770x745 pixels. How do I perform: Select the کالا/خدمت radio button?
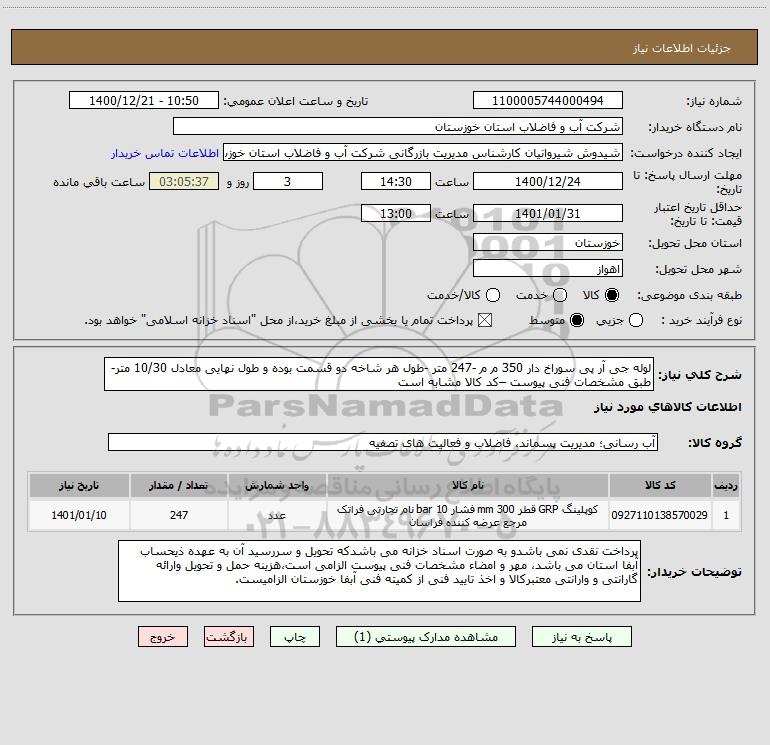pos(493,295)
